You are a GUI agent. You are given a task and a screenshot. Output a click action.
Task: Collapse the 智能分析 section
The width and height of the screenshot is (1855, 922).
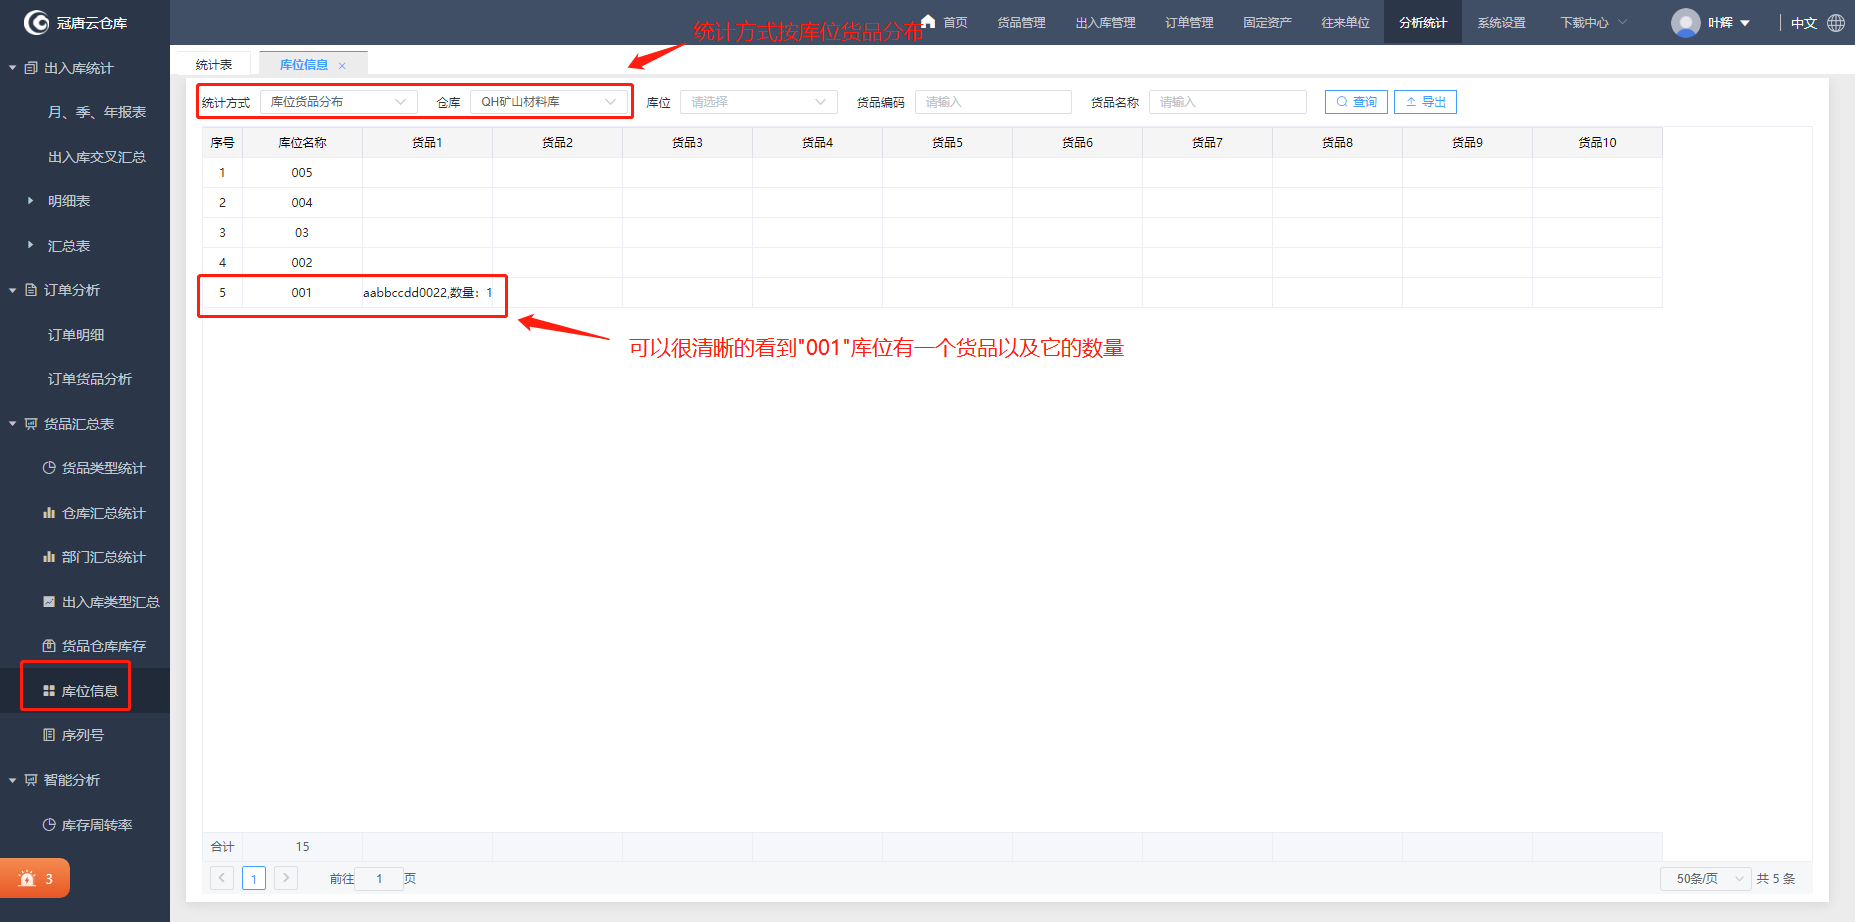point(13,780)
